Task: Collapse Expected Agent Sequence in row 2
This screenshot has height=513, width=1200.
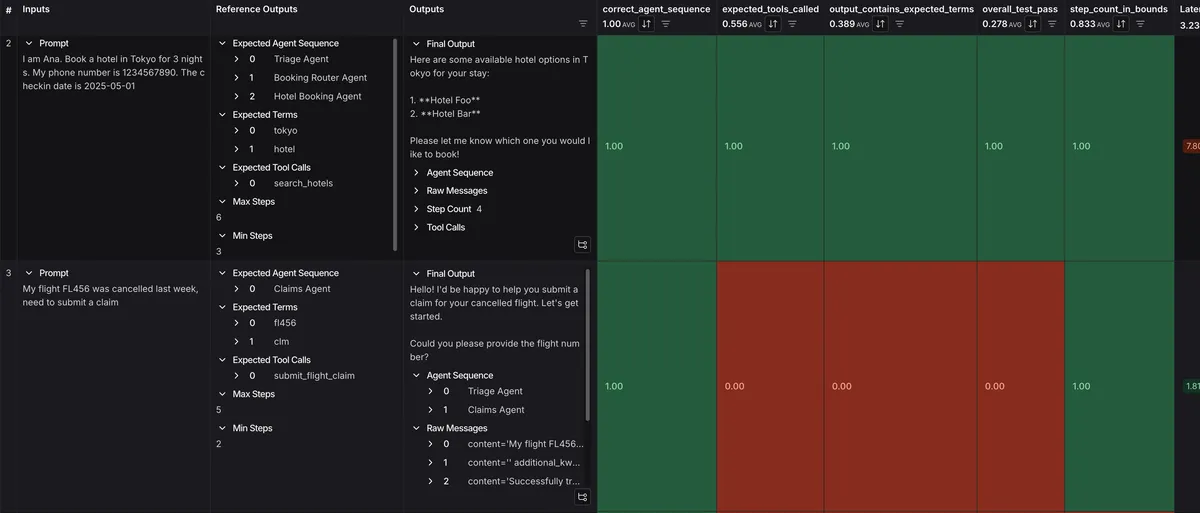Action: (222, 44)
